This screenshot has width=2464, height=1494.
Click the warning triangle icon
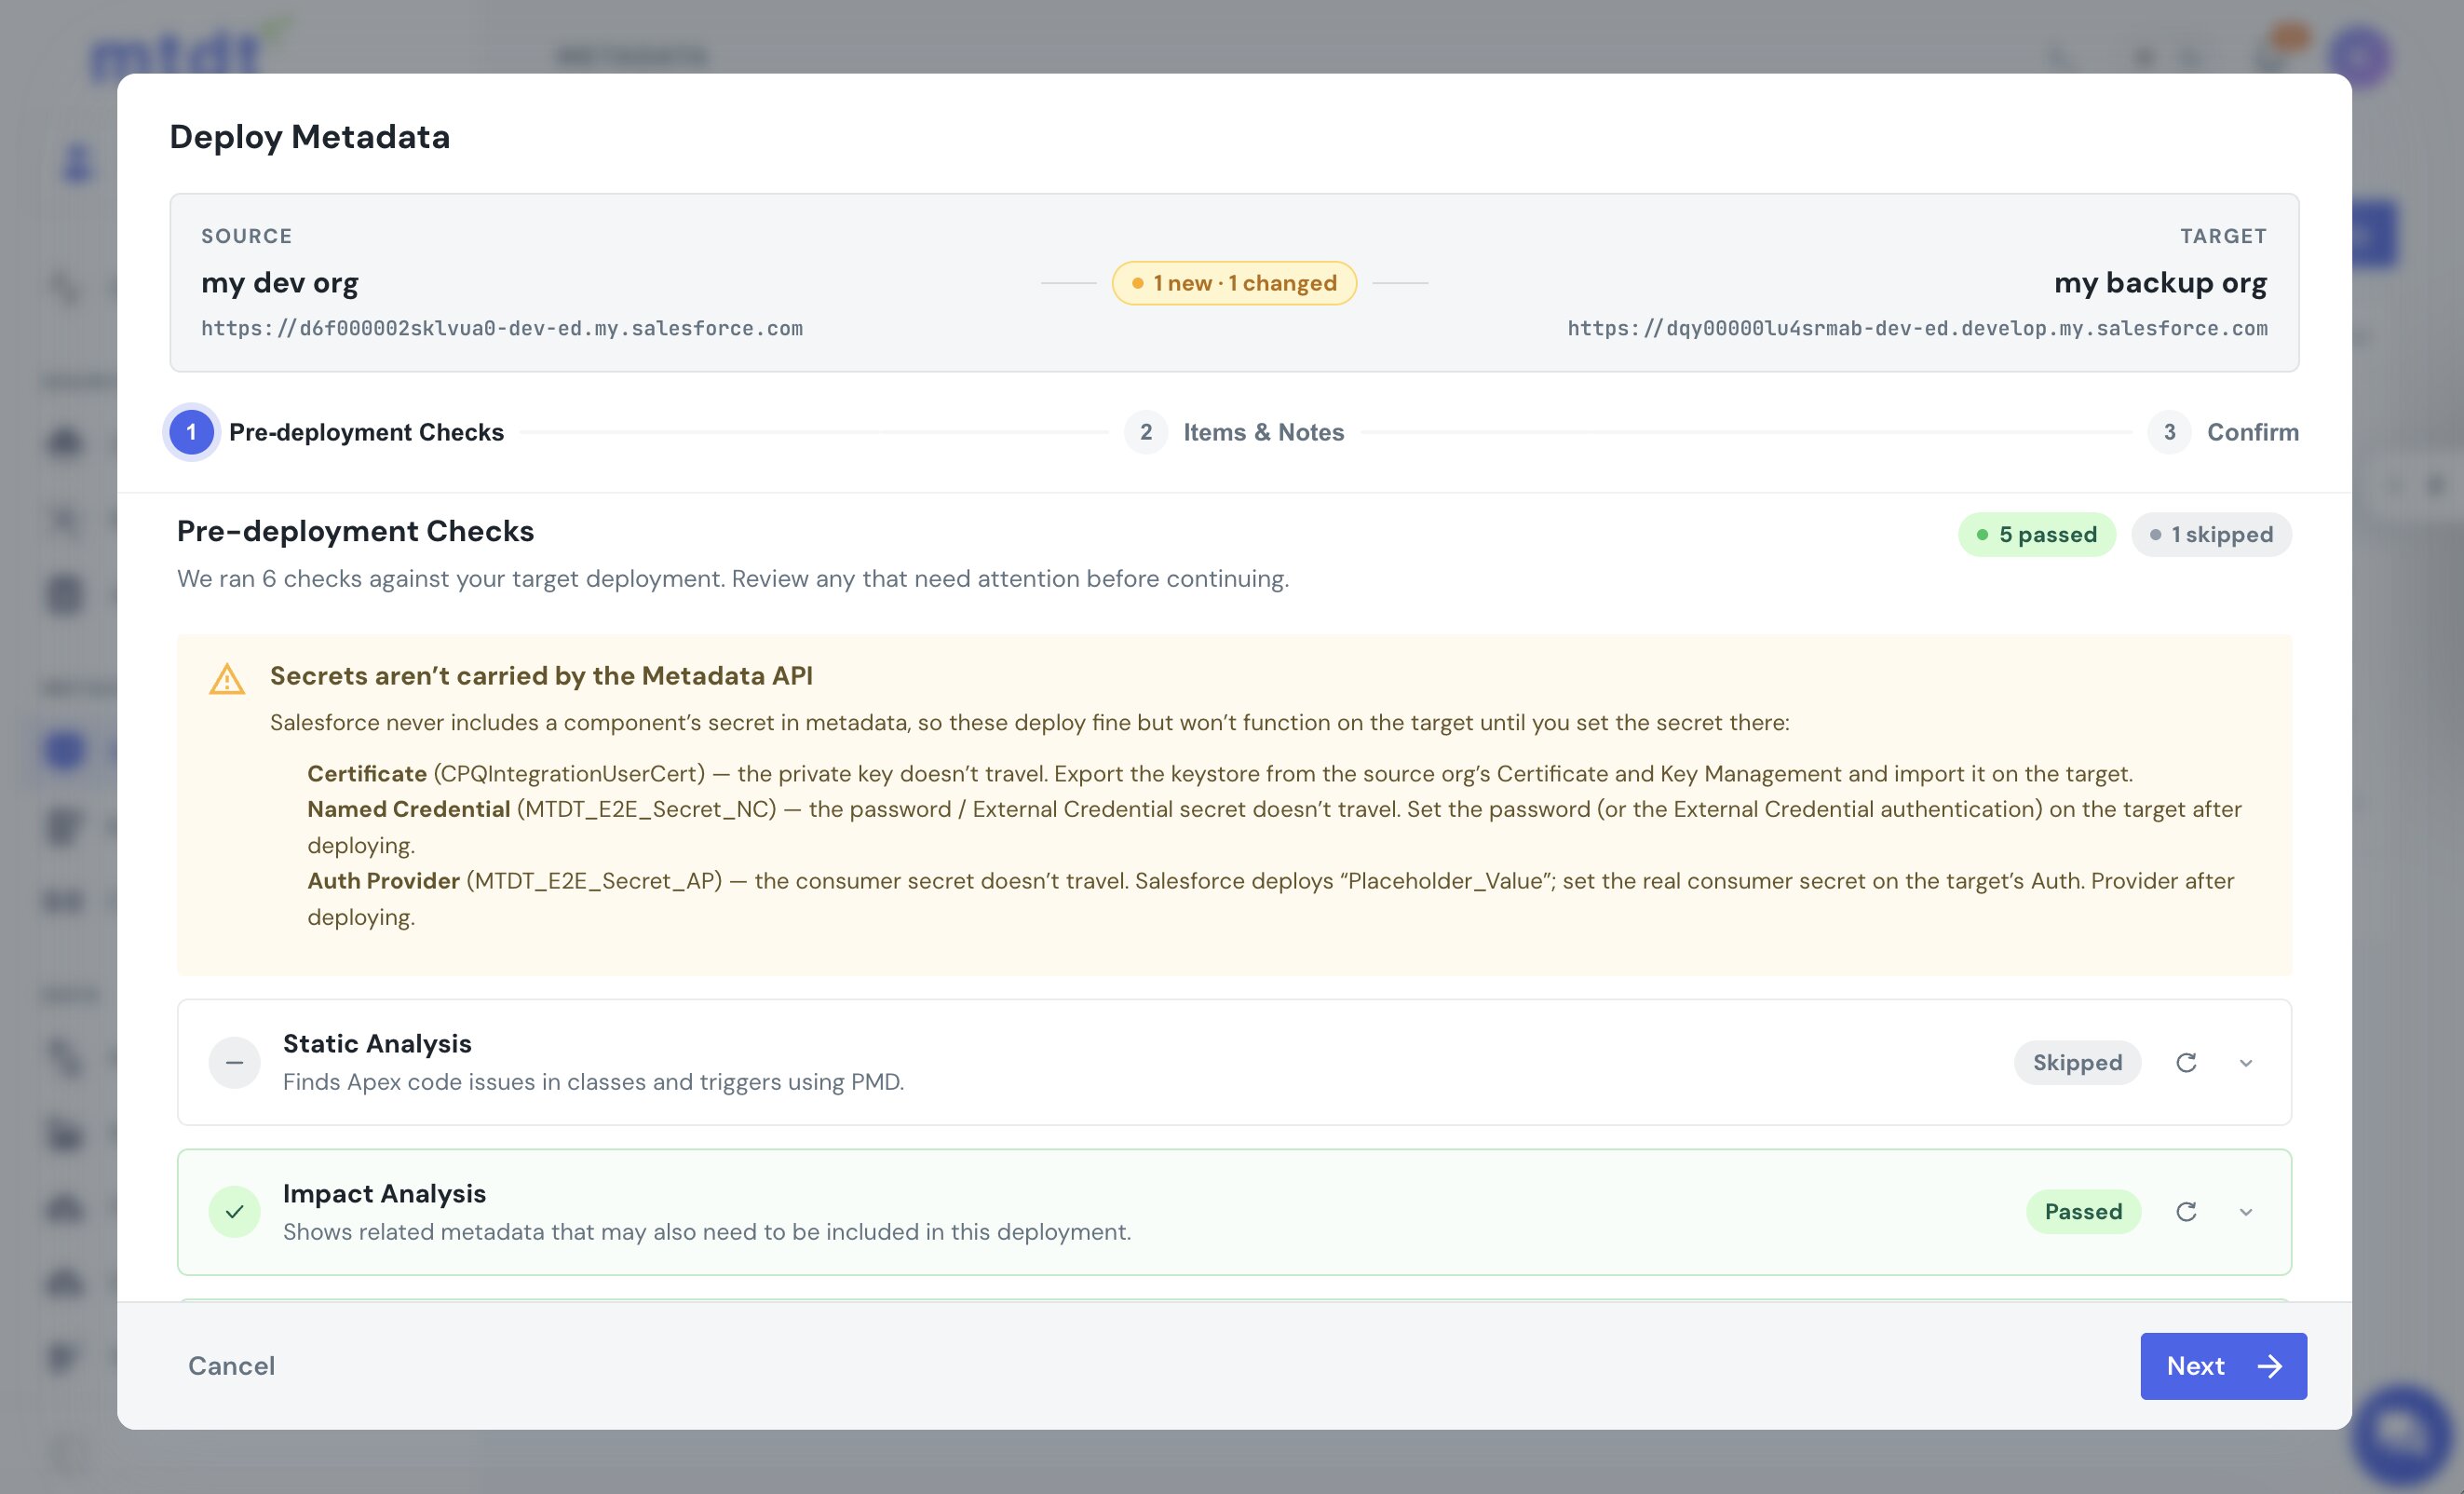227,679
